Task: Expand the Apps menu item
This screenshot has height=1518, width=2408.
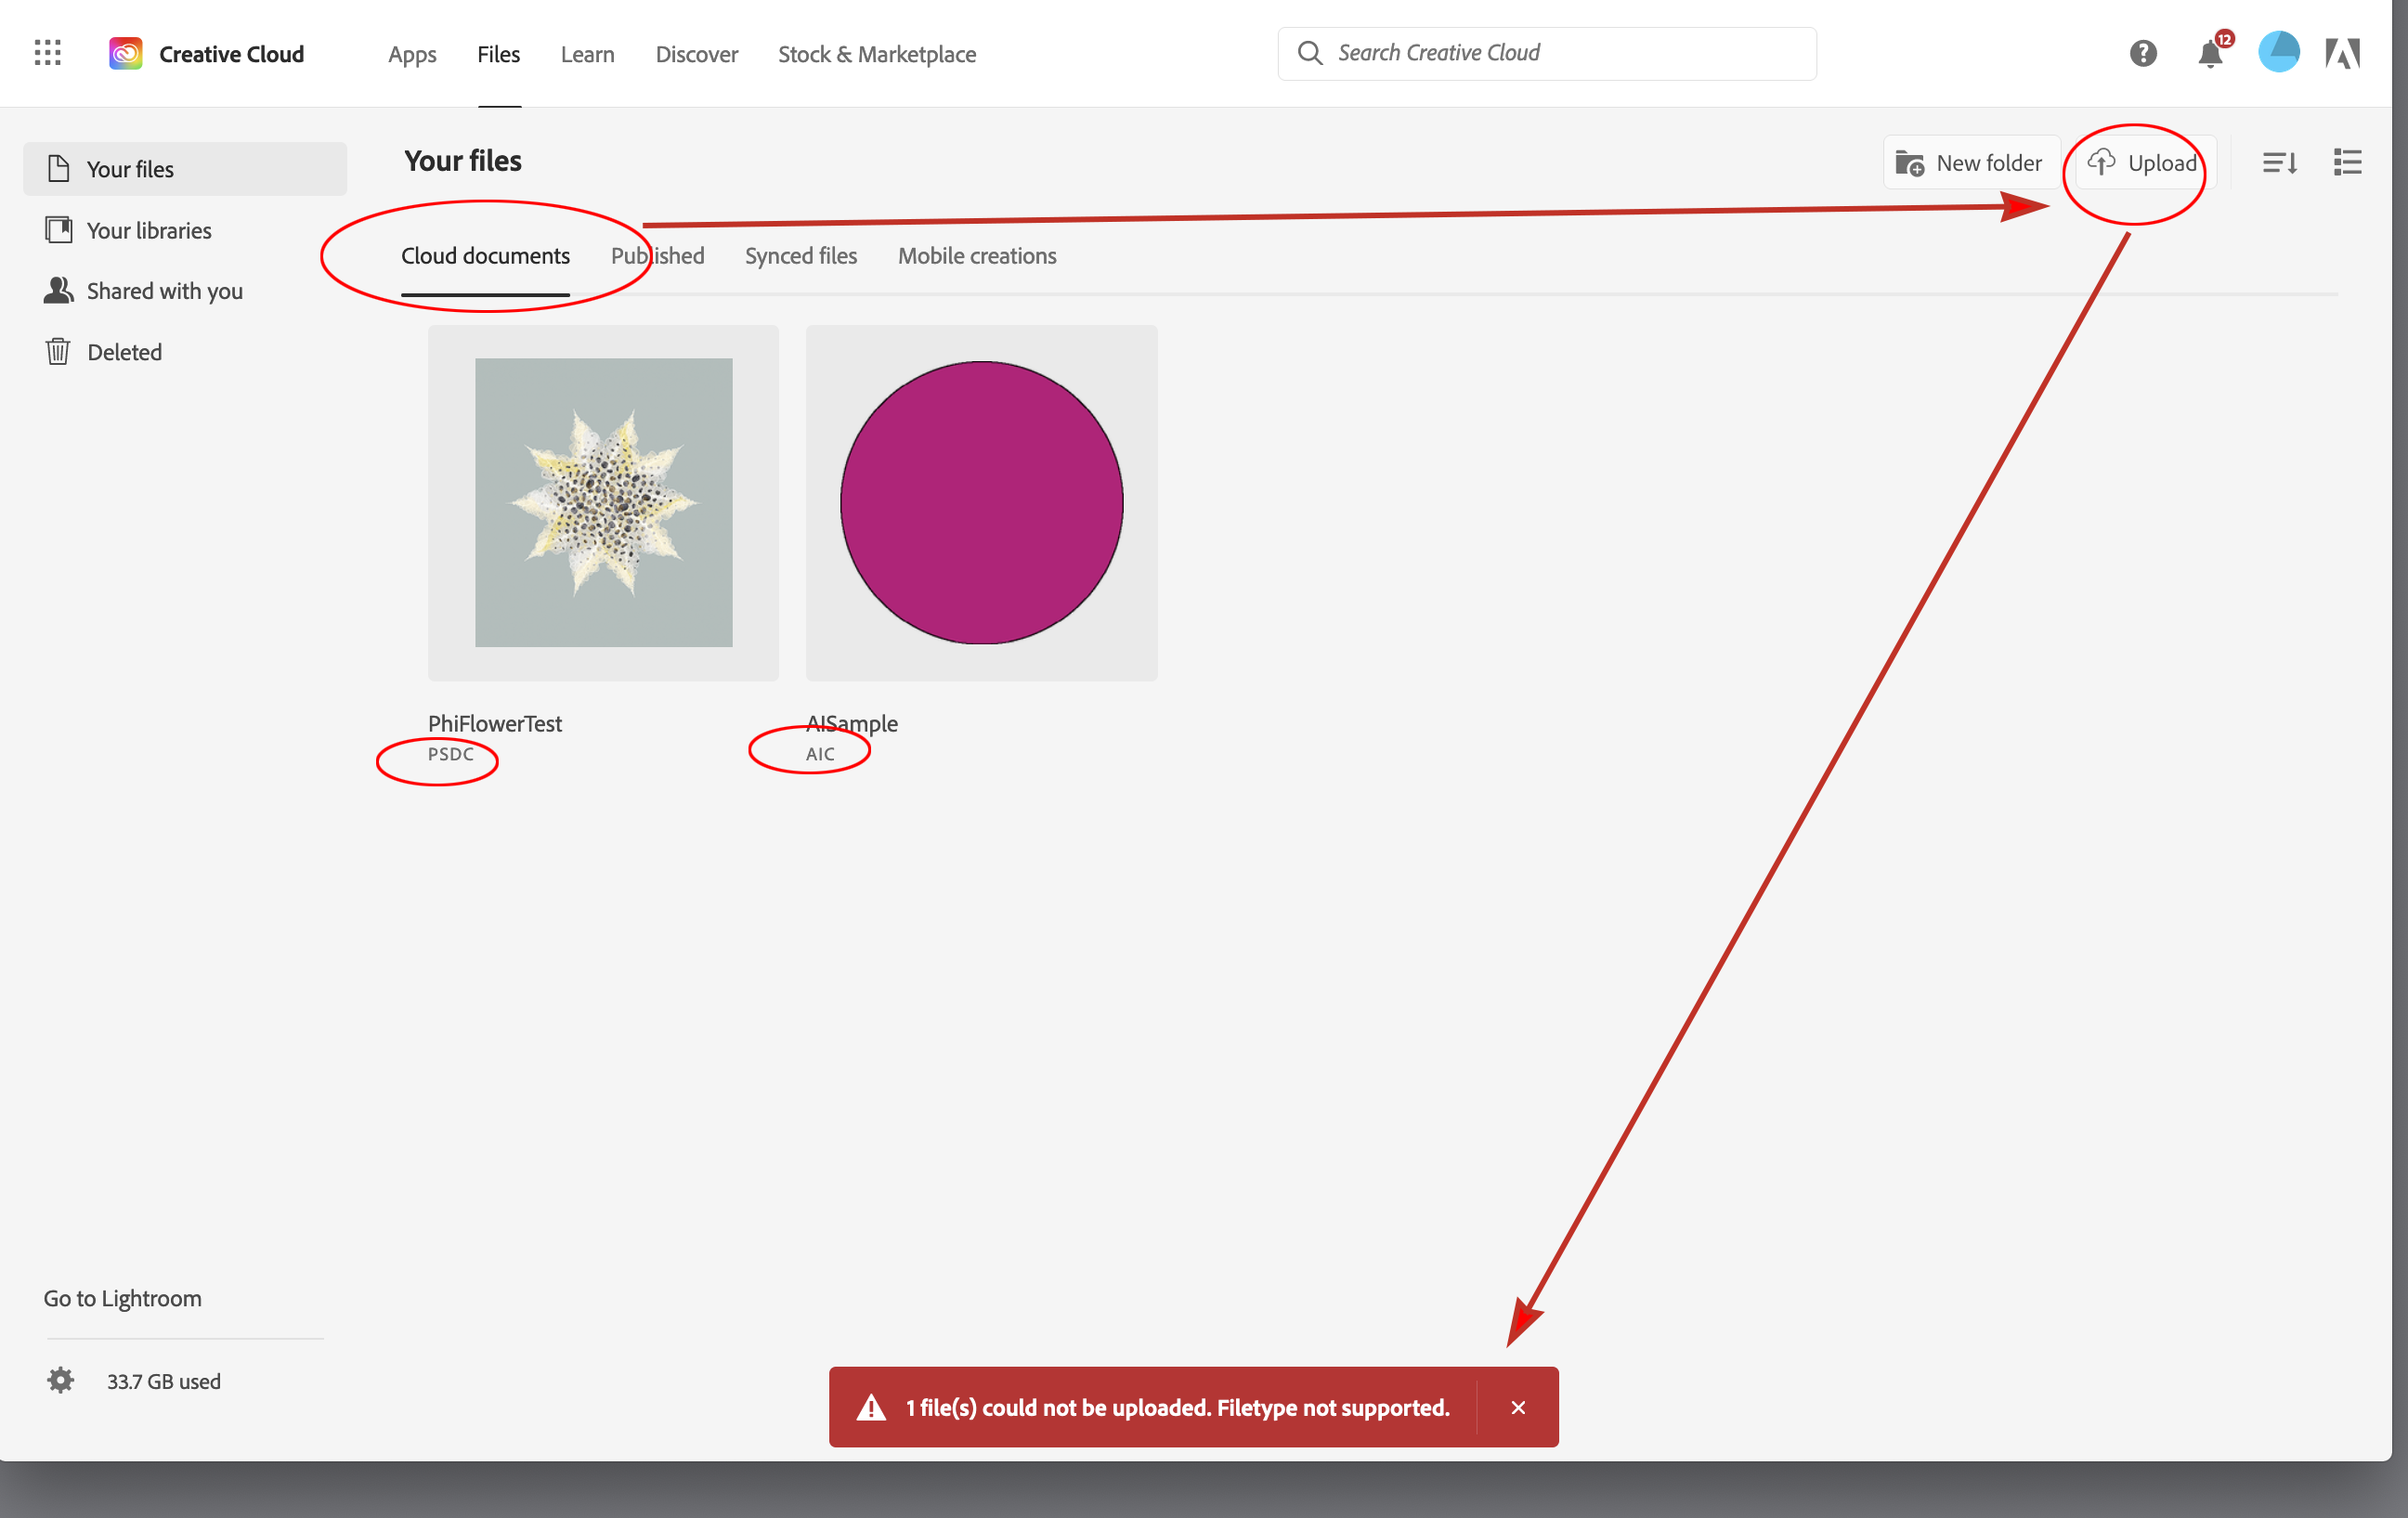Action: click(412, 53)
